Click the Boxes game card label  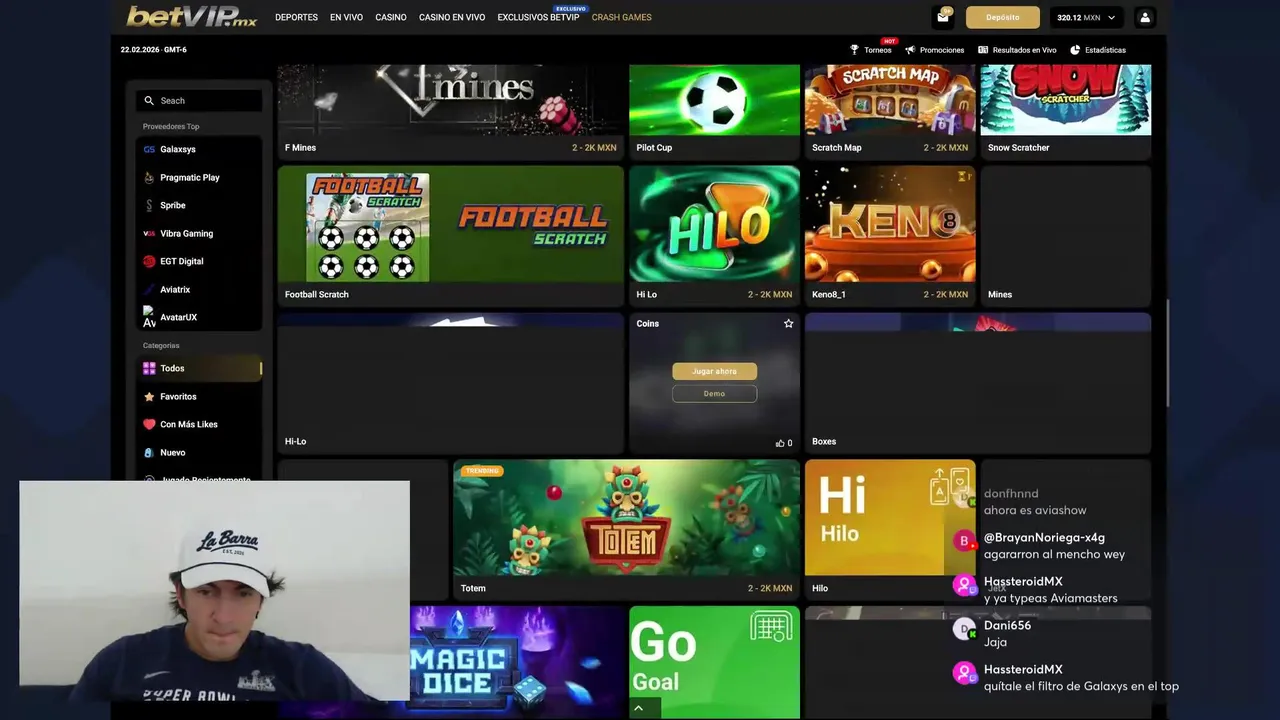[824, 442]
